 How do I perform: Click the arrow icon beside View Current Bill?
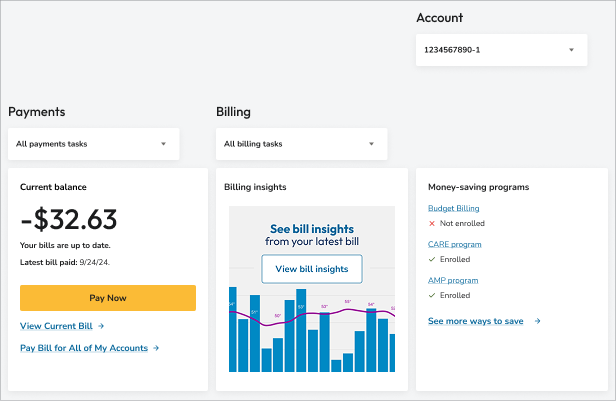(x=101, y=326)
